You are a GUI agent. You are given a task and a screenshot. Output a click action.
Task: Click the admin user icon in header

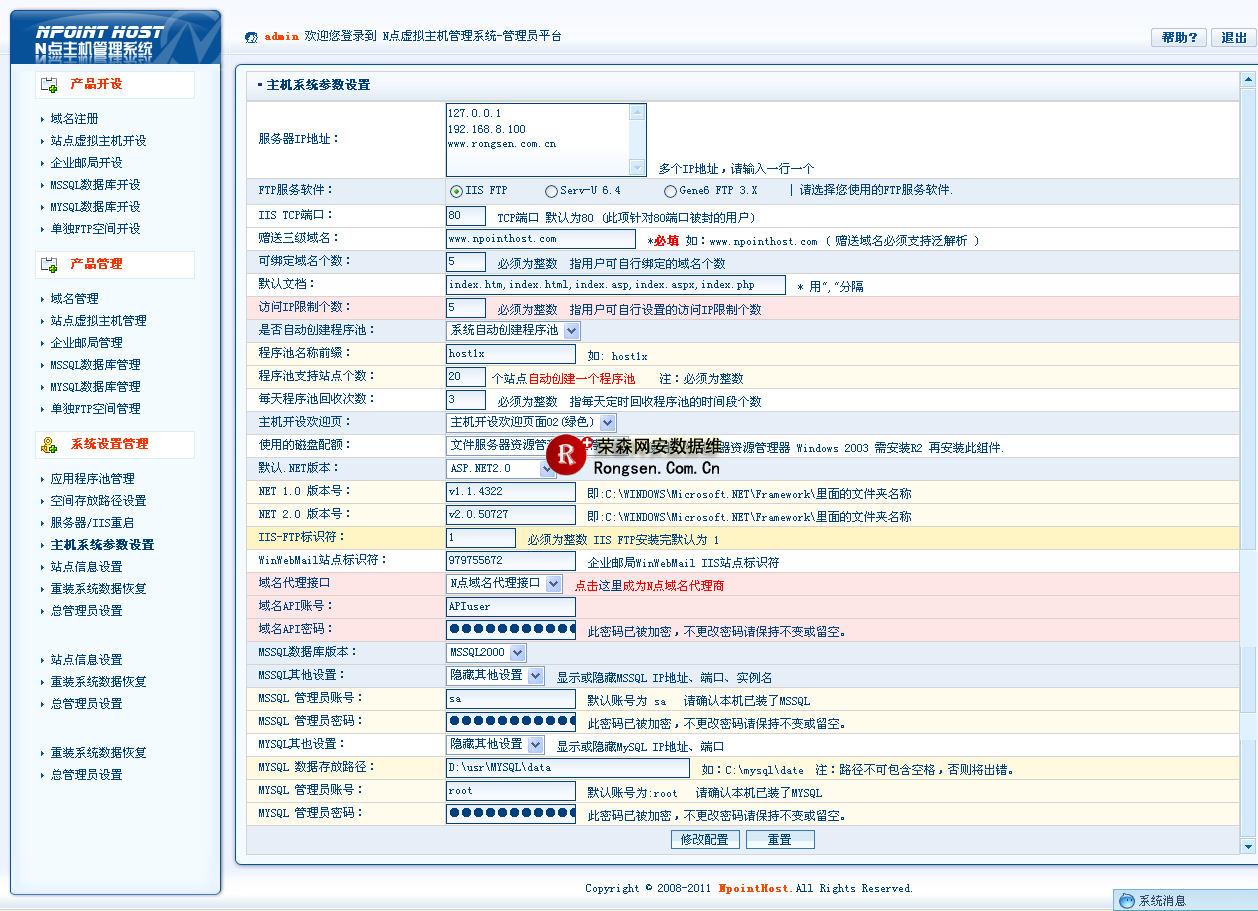[251, 37]
